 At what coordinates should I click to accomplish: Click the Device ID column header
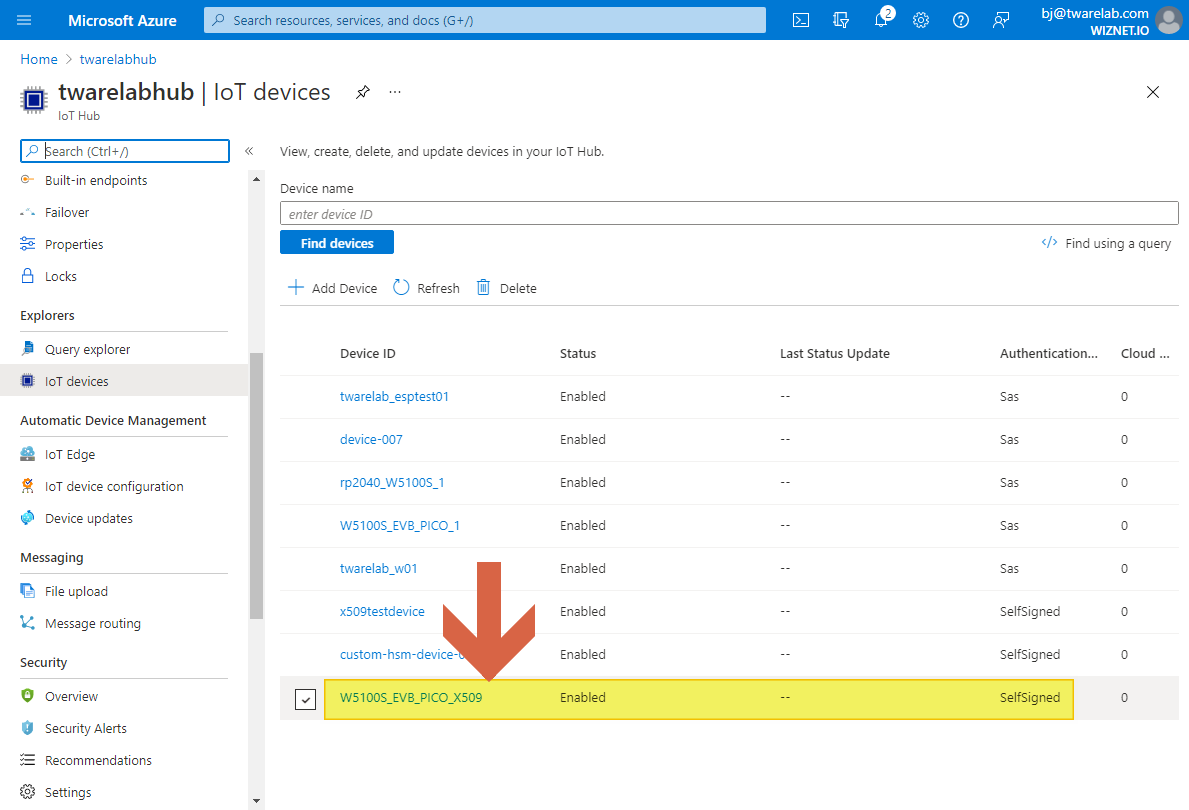point(368,353)
